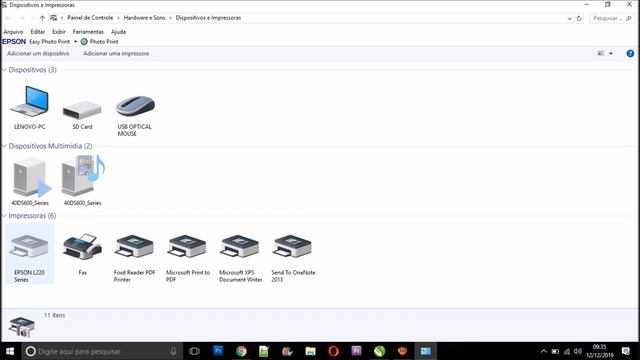Select Send To OneNote 2013 printer

click(x=292, y=246)
